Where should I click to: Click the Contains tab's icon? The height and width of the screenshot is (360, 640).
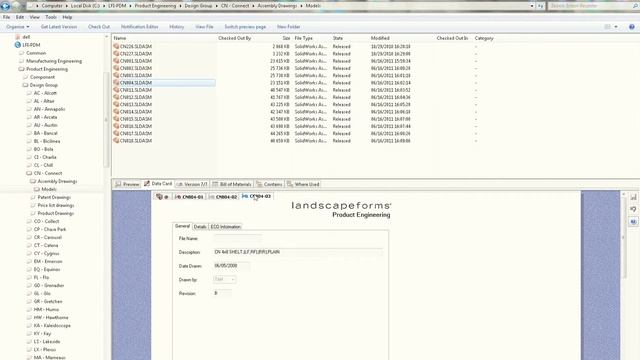(x=259, y=184)
